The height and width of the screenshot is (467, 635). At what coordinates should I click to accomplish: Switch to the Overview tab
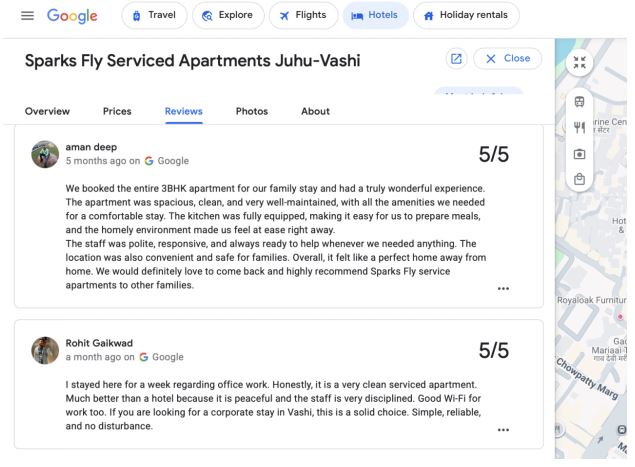(x=47, y=110)
